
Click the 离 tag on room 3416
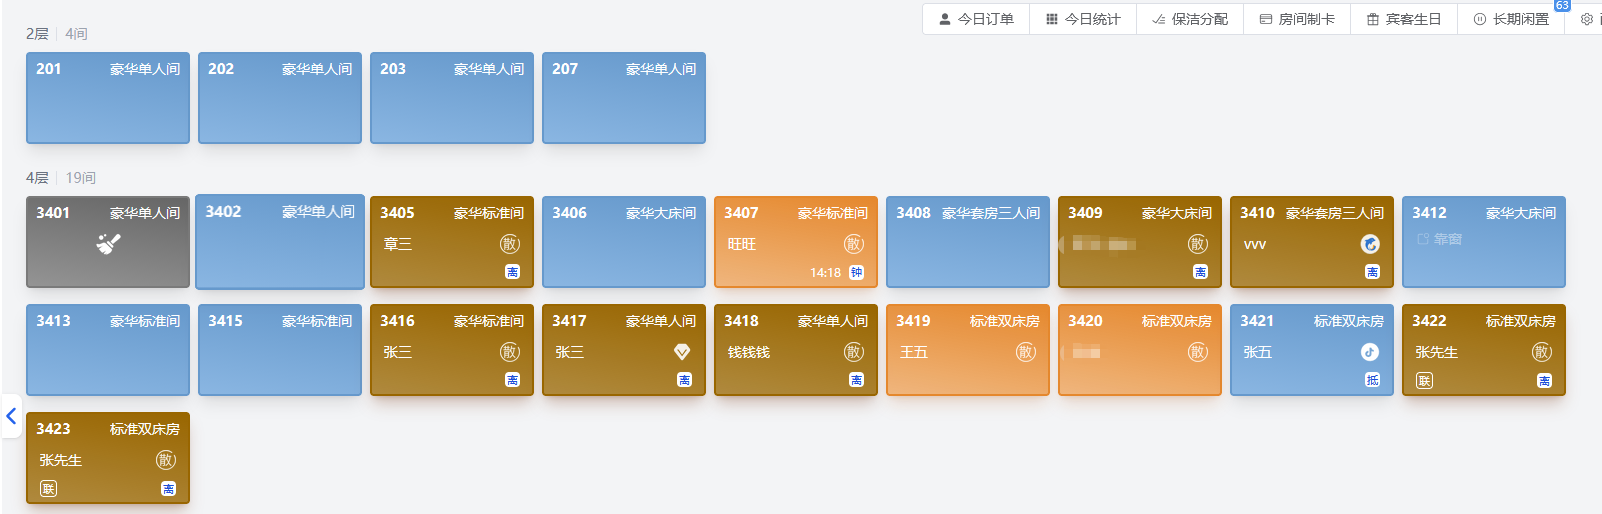[512, 380]
